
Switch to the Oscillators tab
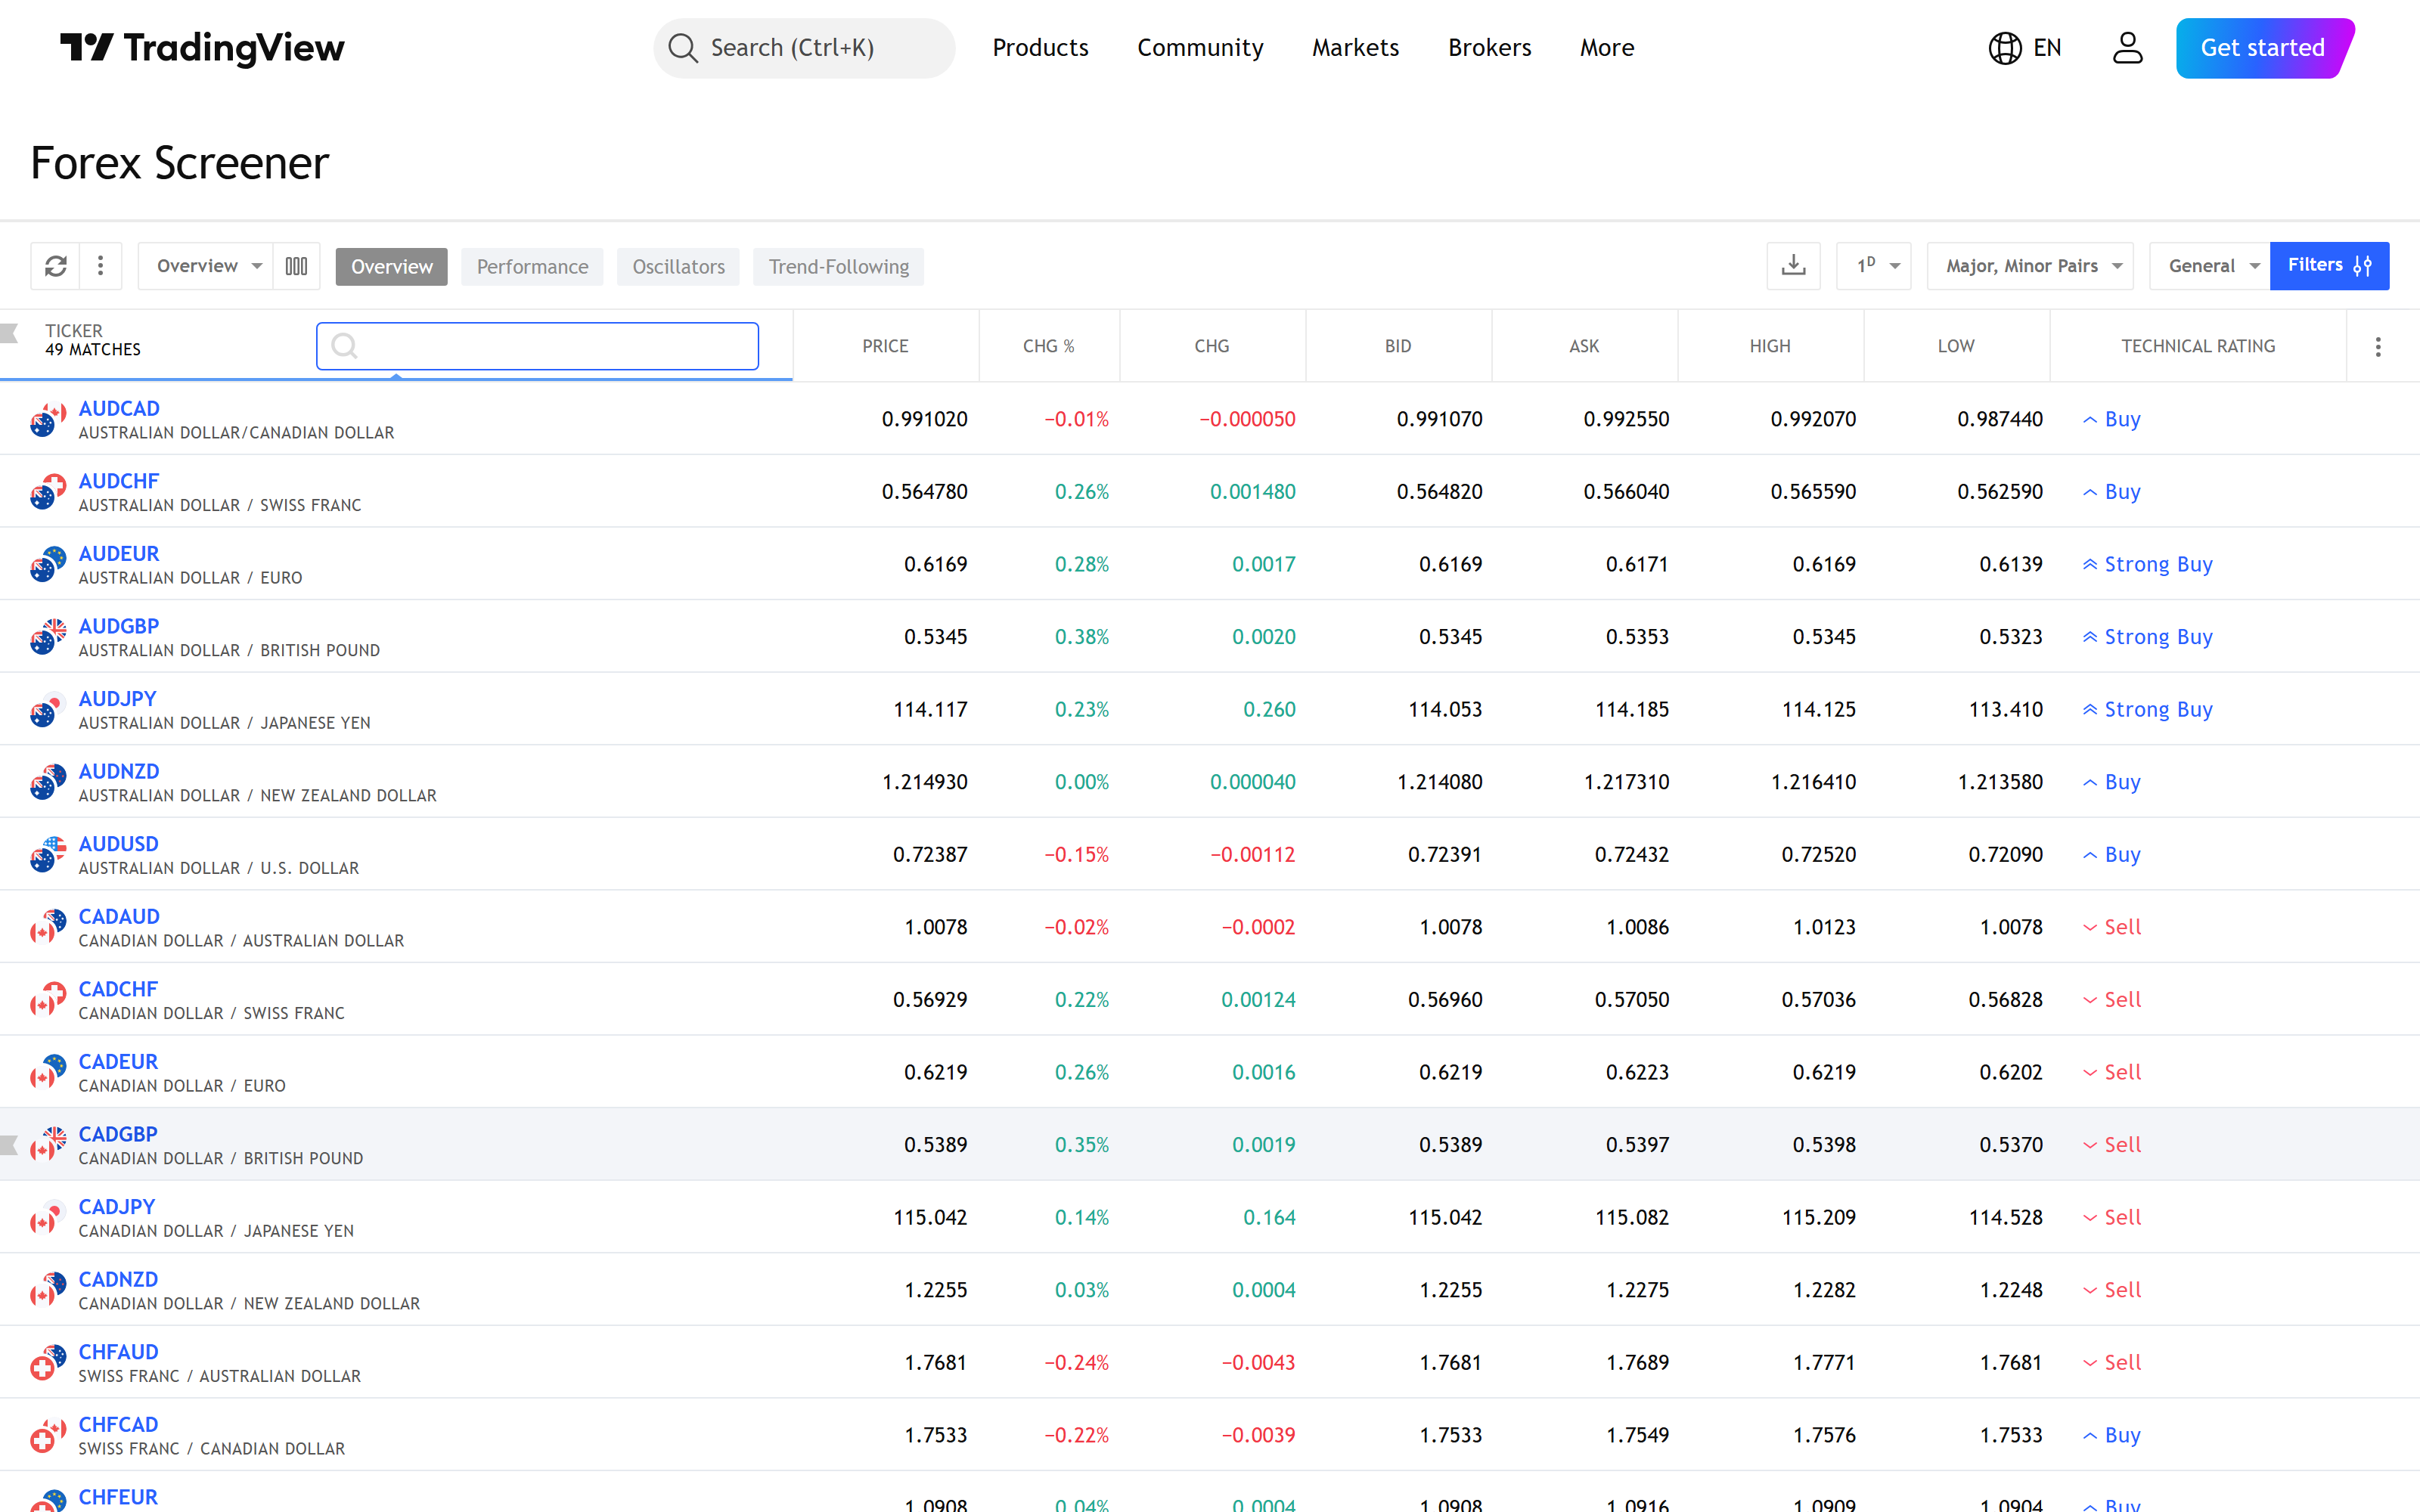pos(678,267)
